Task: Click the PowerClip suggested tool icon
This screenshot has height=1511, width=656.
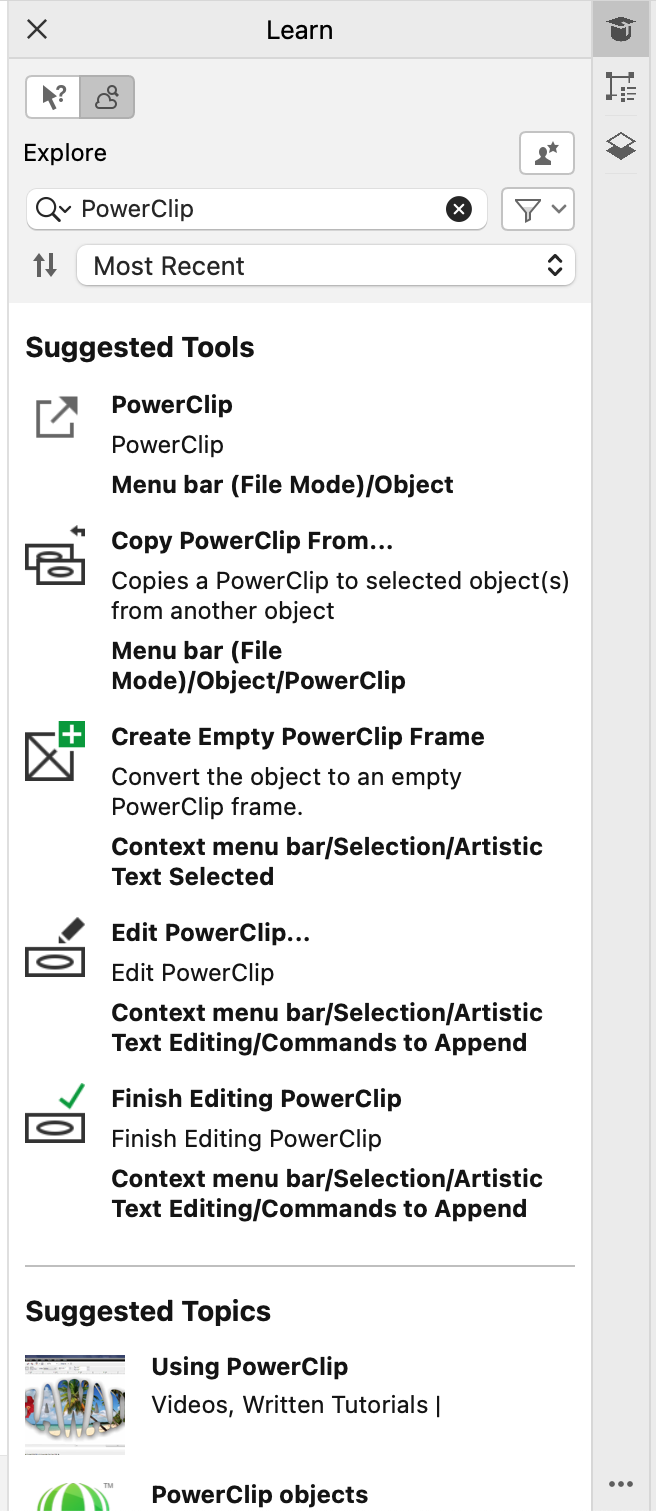Action: [56, 417]
